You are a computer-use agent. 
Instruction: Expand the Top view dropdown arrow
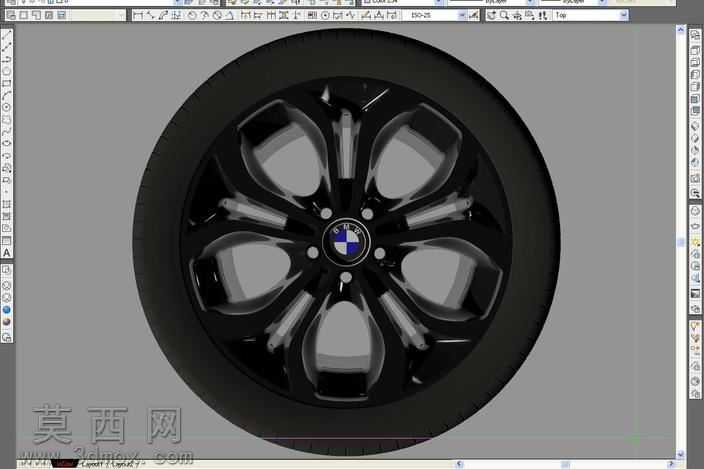point(623,15)
